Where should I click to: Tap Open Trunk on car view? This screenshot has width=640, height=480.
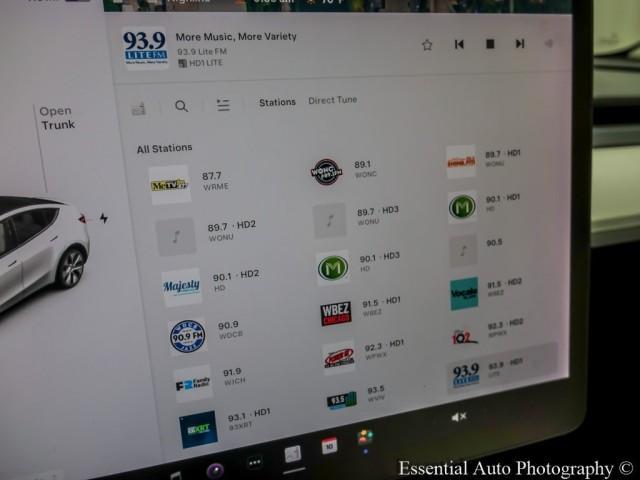[x=57, y=118]
